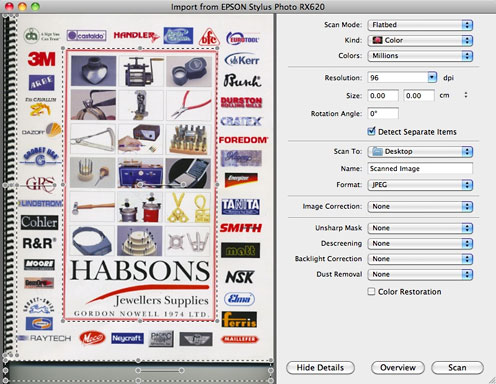Image resolution: width=496 pixels, height=384 pixels.
Task: Open the Unsharp Mask dropdown
Action: 420,228
